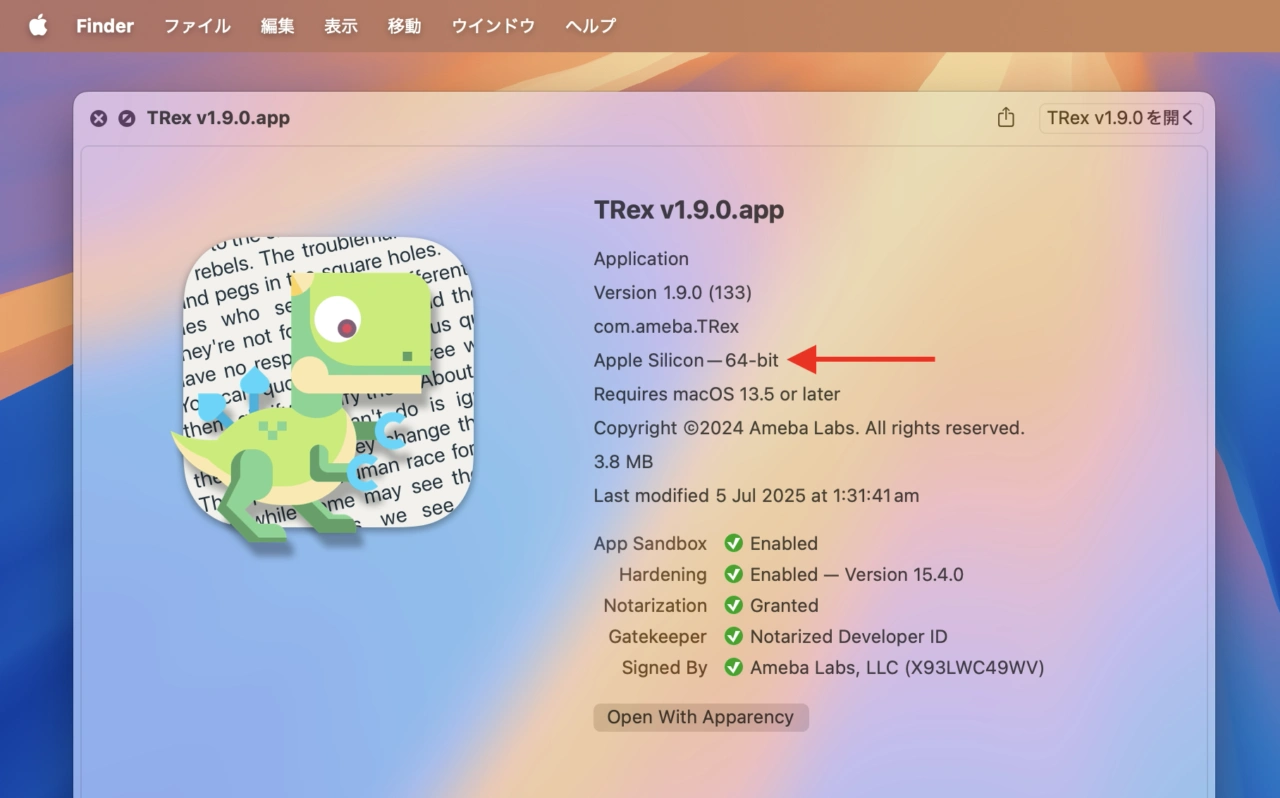This screenshot has width=1280, height=798.
Task: Click the Notarization green checkmark icon
Action: [733, 605]
